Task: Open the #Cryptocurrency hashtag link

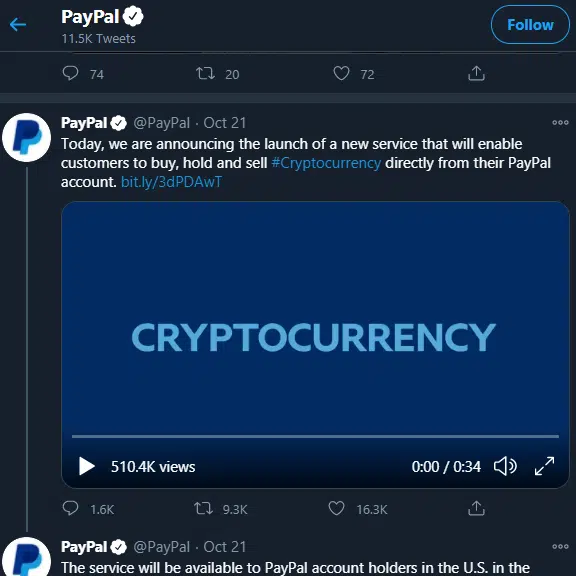Action: pos(326,163)
